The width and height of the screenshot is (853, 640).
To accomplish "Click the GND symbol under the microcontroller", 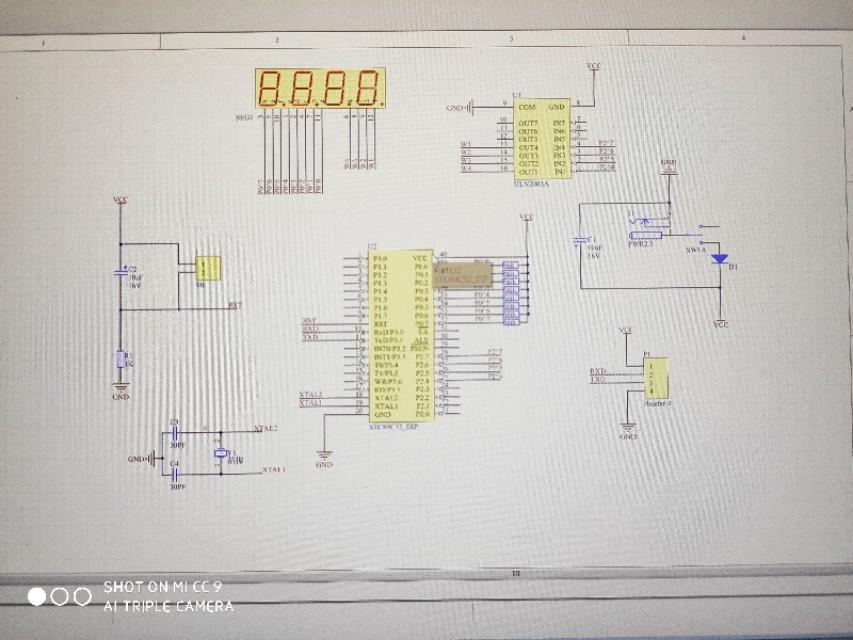I will click(324, 459).
